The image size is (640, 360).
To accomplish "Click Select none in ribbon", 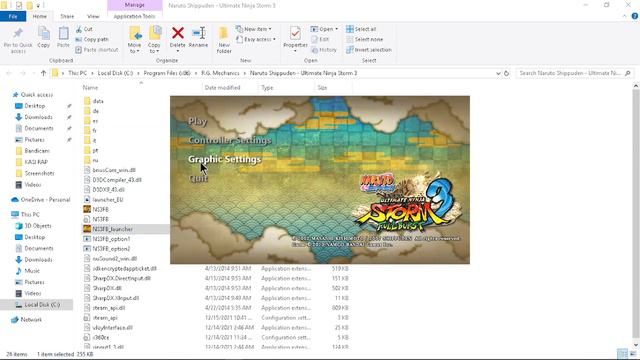I will pyautogui.click(x=364, y=40).
